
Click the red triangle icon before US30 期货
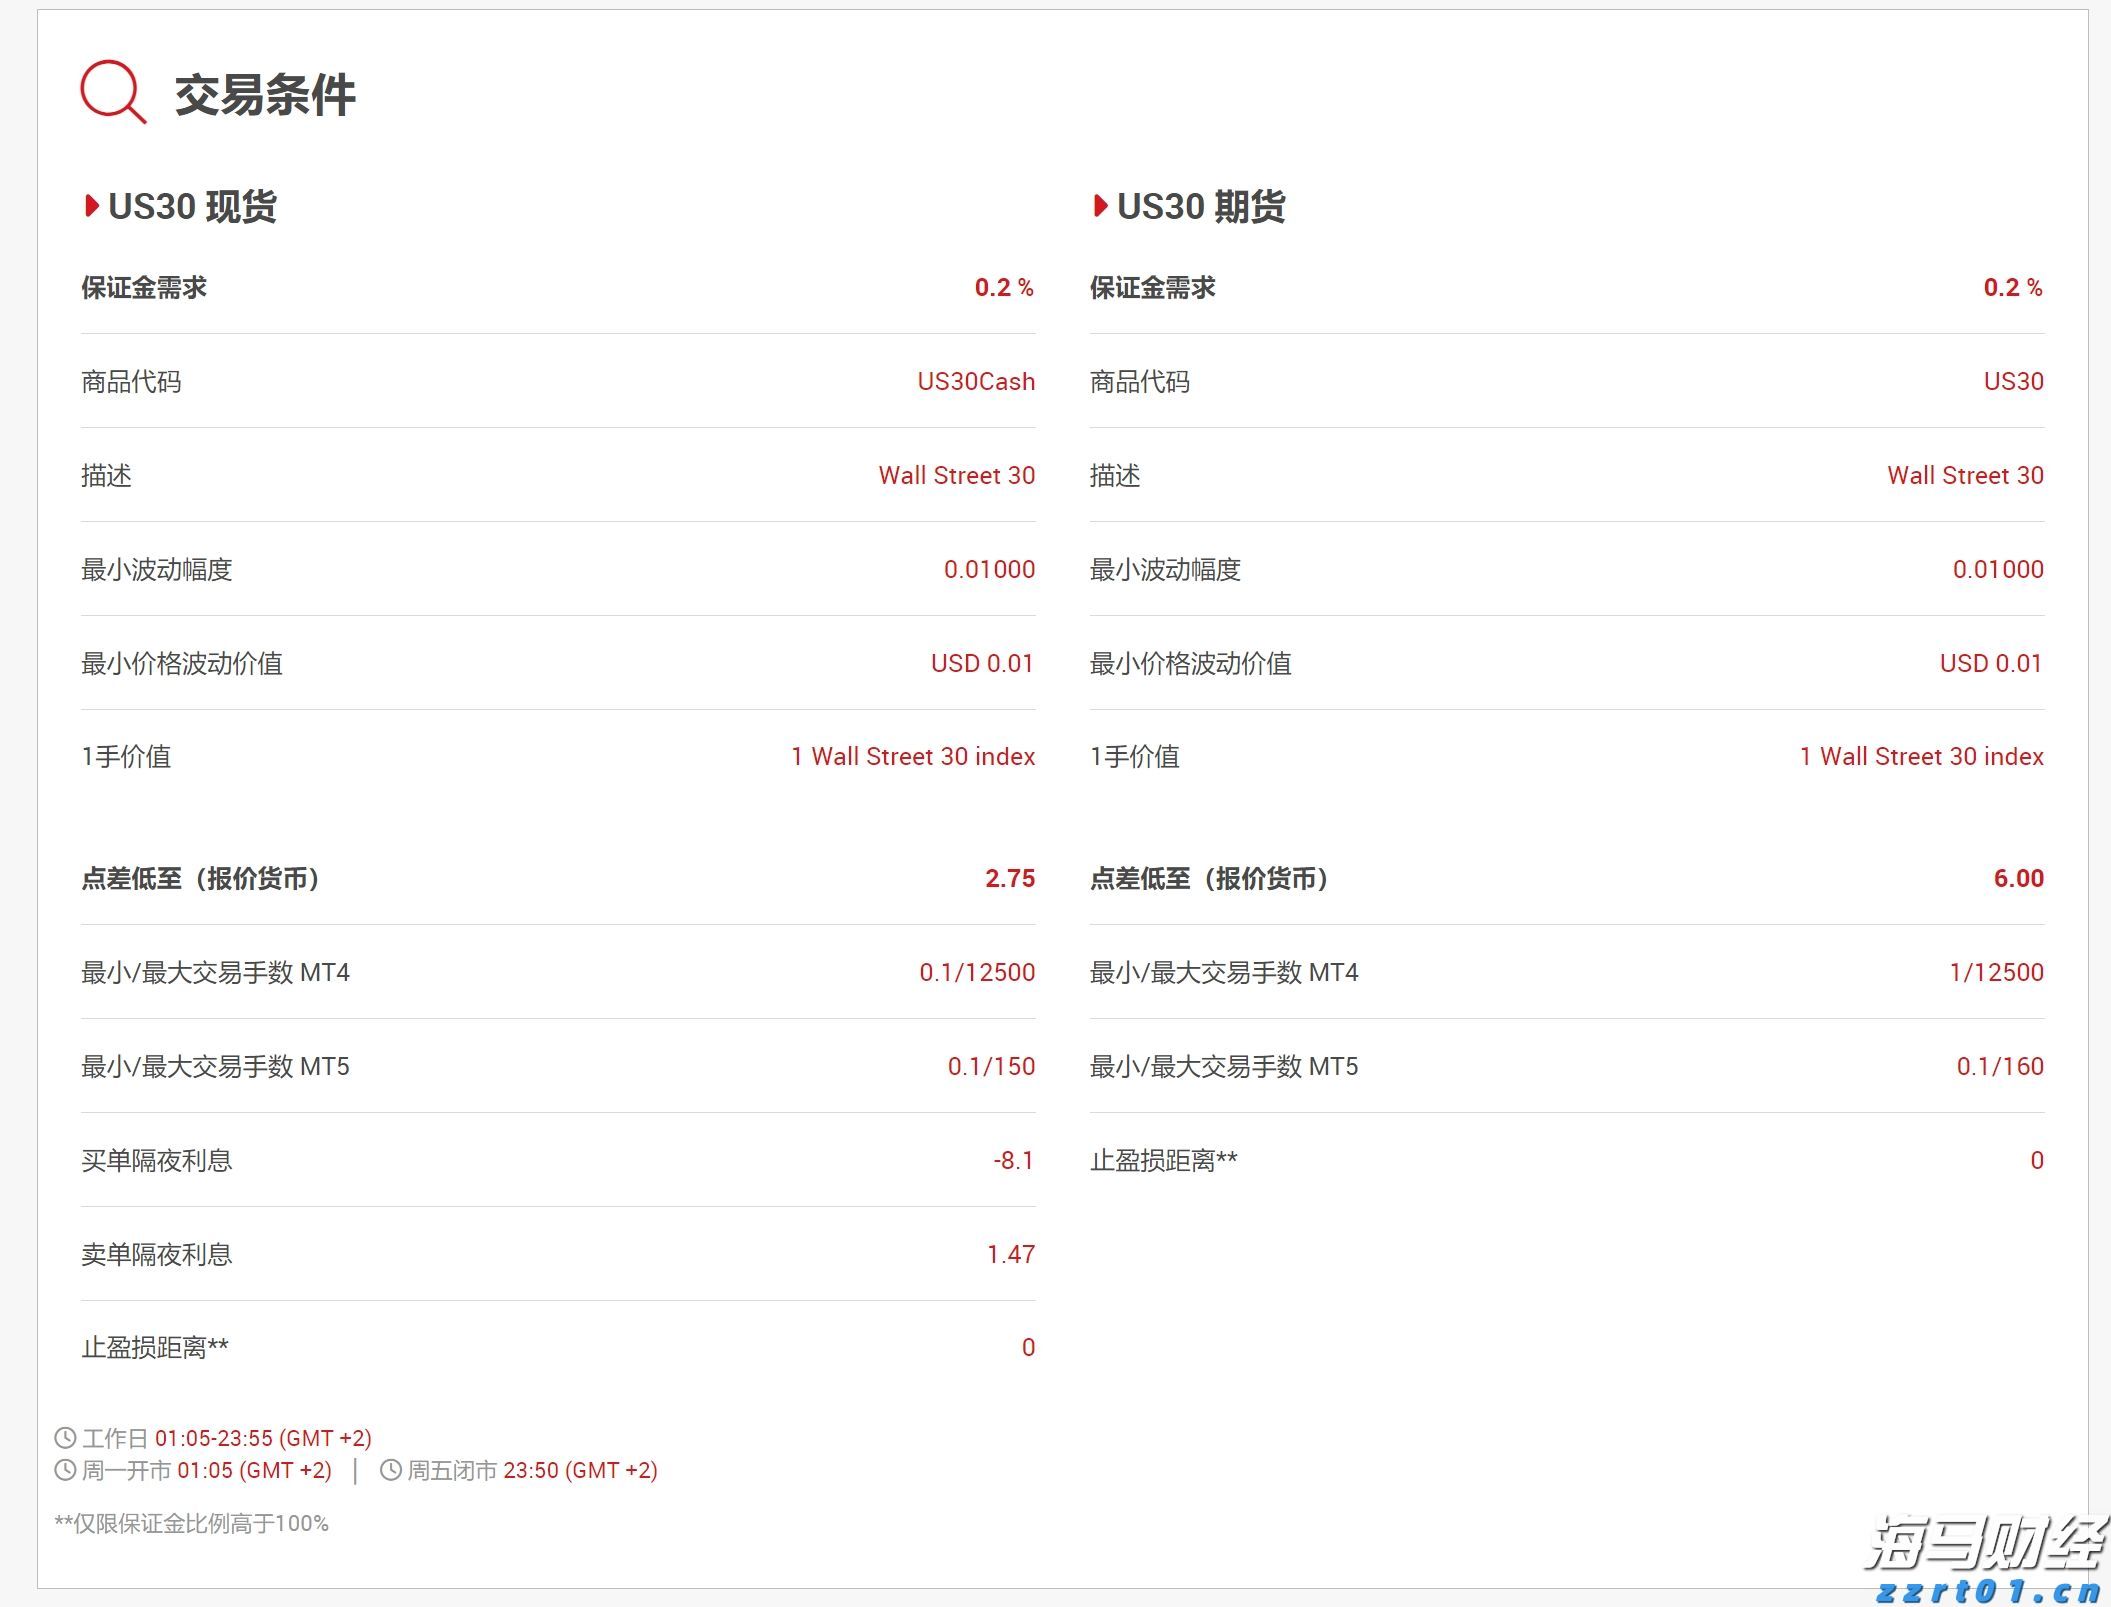coord(1100,207)
